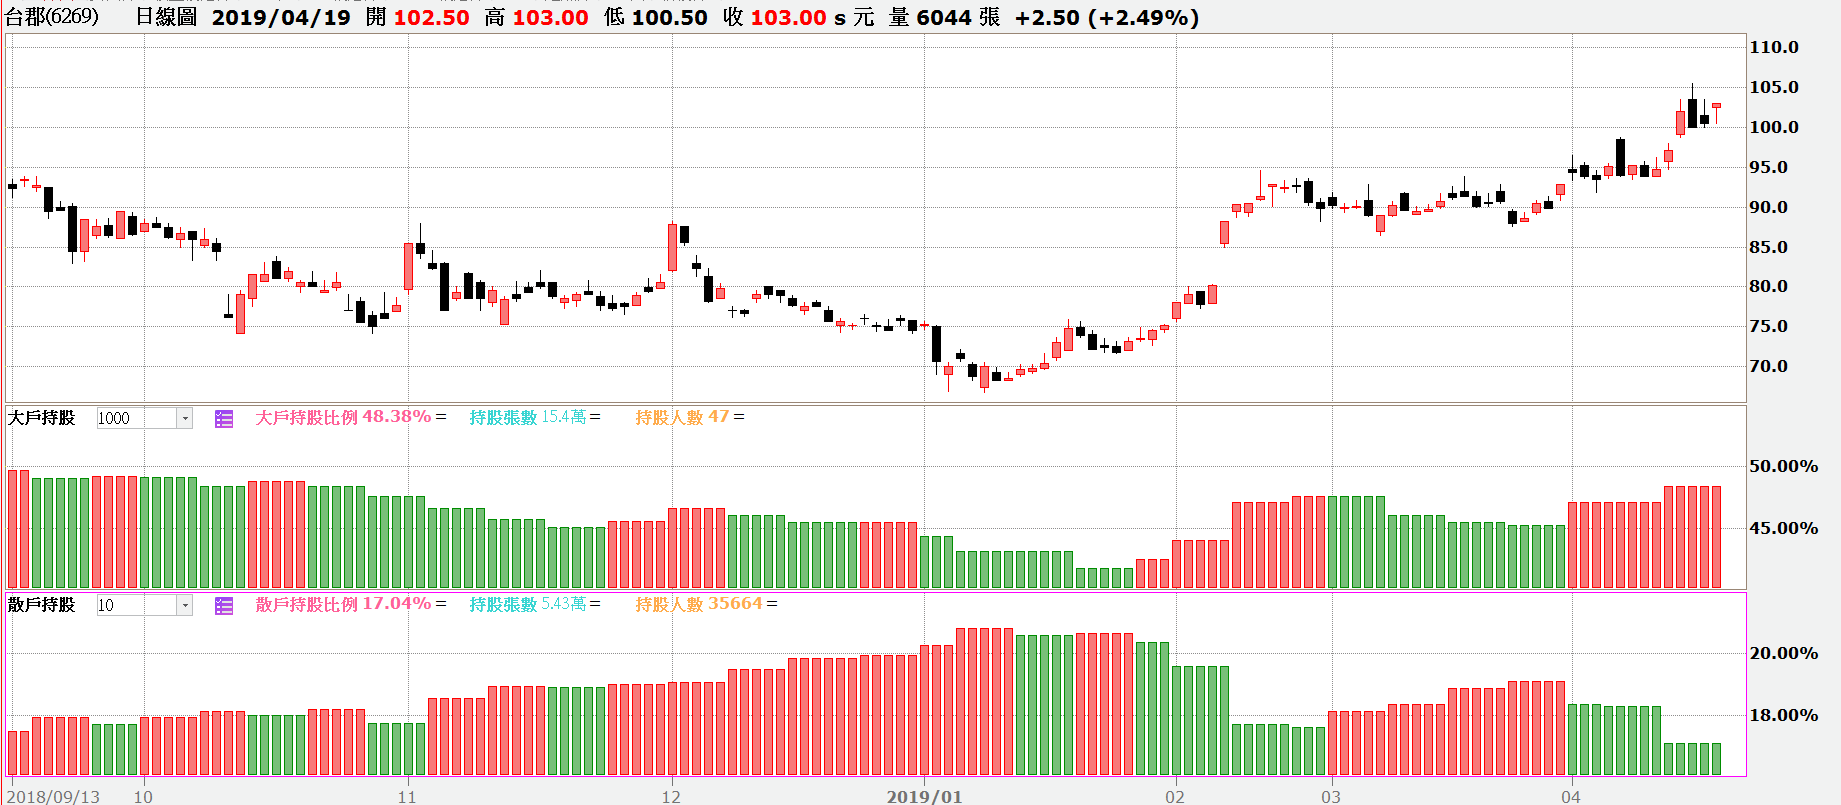Click the equals sign after 持股張數 5.43萬
Viewport: 1841px width, 805px height.
tap(595, 604)
